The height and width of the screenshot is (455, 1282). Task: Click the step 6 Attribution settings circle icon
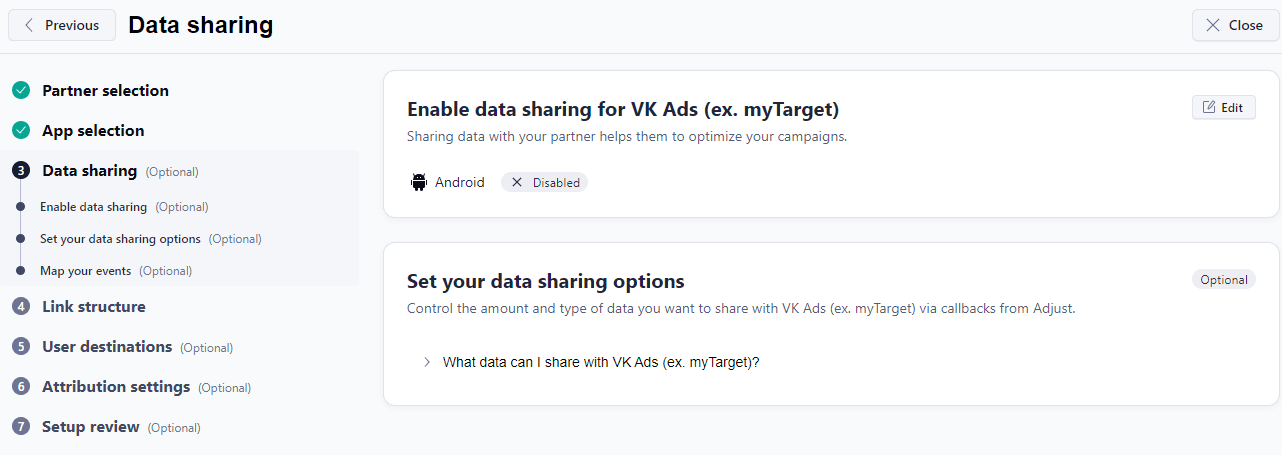pyautogui.click(x=21, y=387)
